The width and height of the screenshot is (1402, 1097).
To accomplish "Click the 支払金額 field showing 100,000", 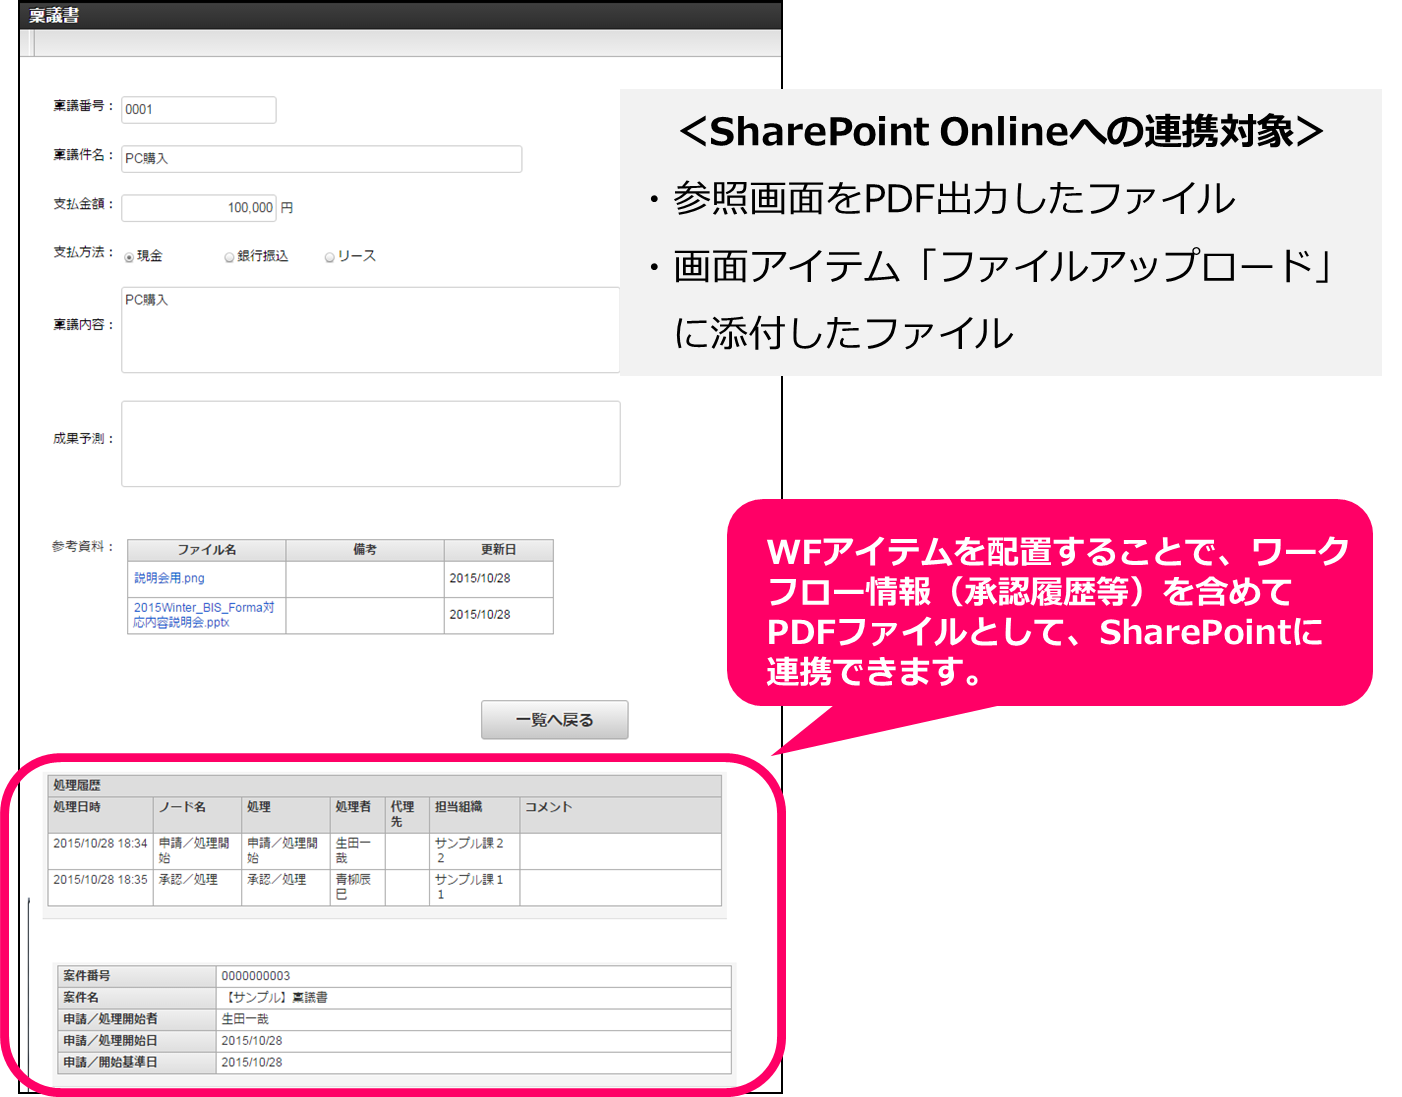I will tap(199, 208).
